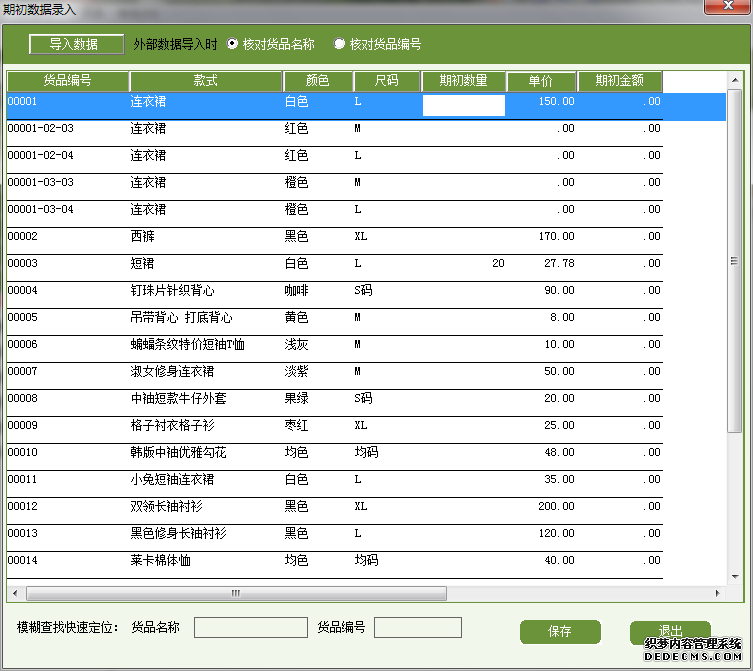753x671 pixels.
Task: Click the 导入数据 import button
Action: coord(75,45)
